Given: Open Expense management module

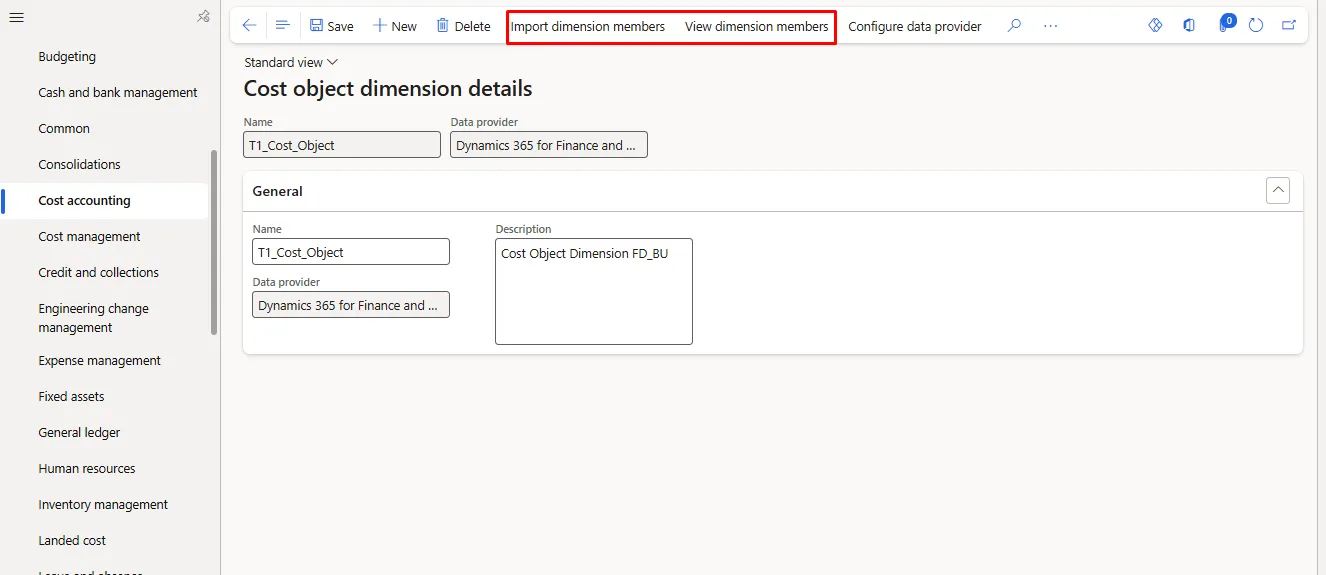Looking at the screenshot, I should click(99, 361).
